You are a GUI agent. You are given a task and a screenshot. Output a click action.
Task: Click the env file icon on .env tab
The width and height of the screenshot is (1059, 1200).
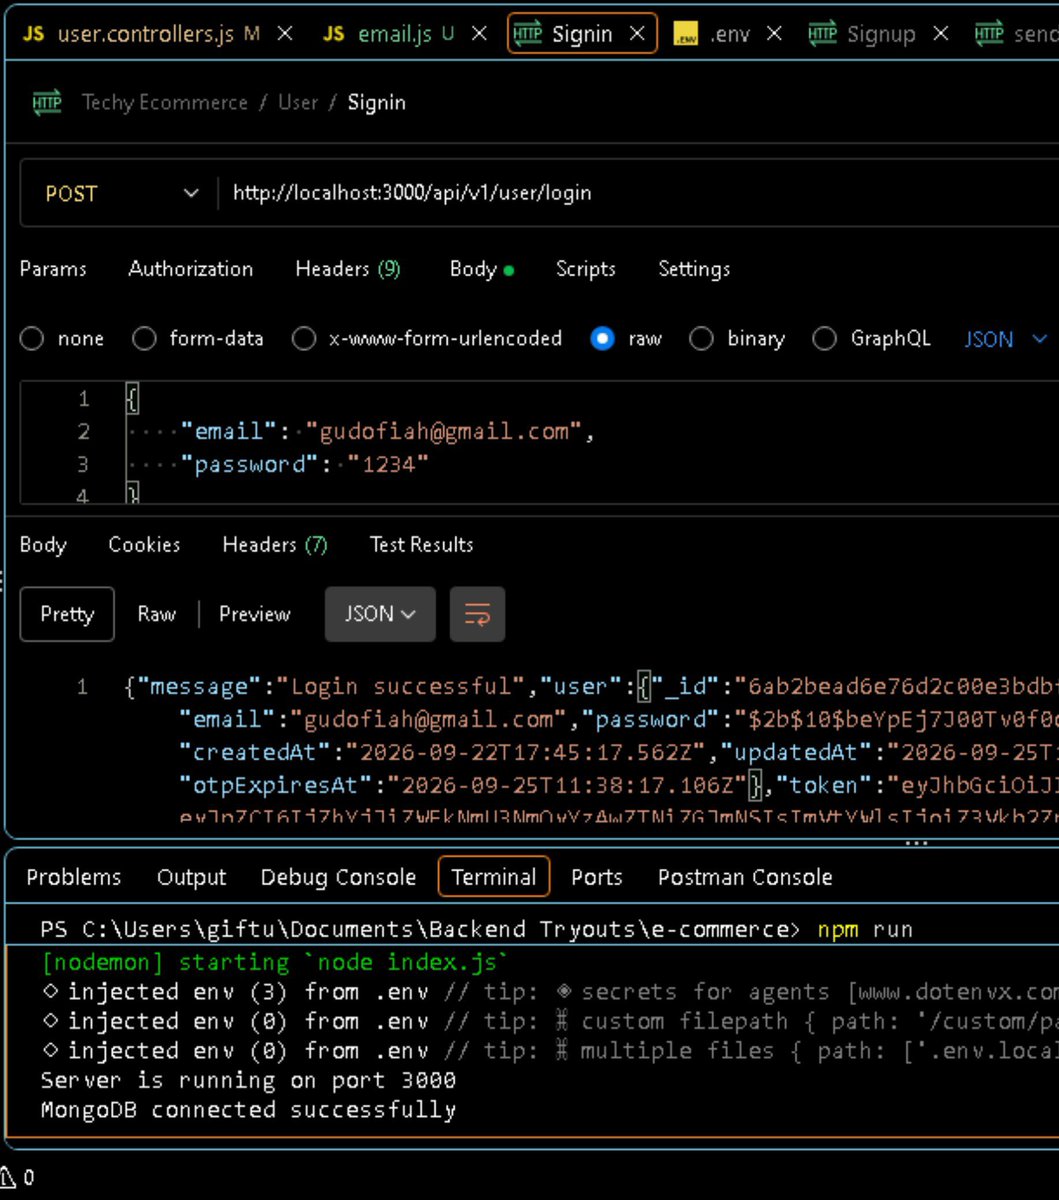coord(685,35)
